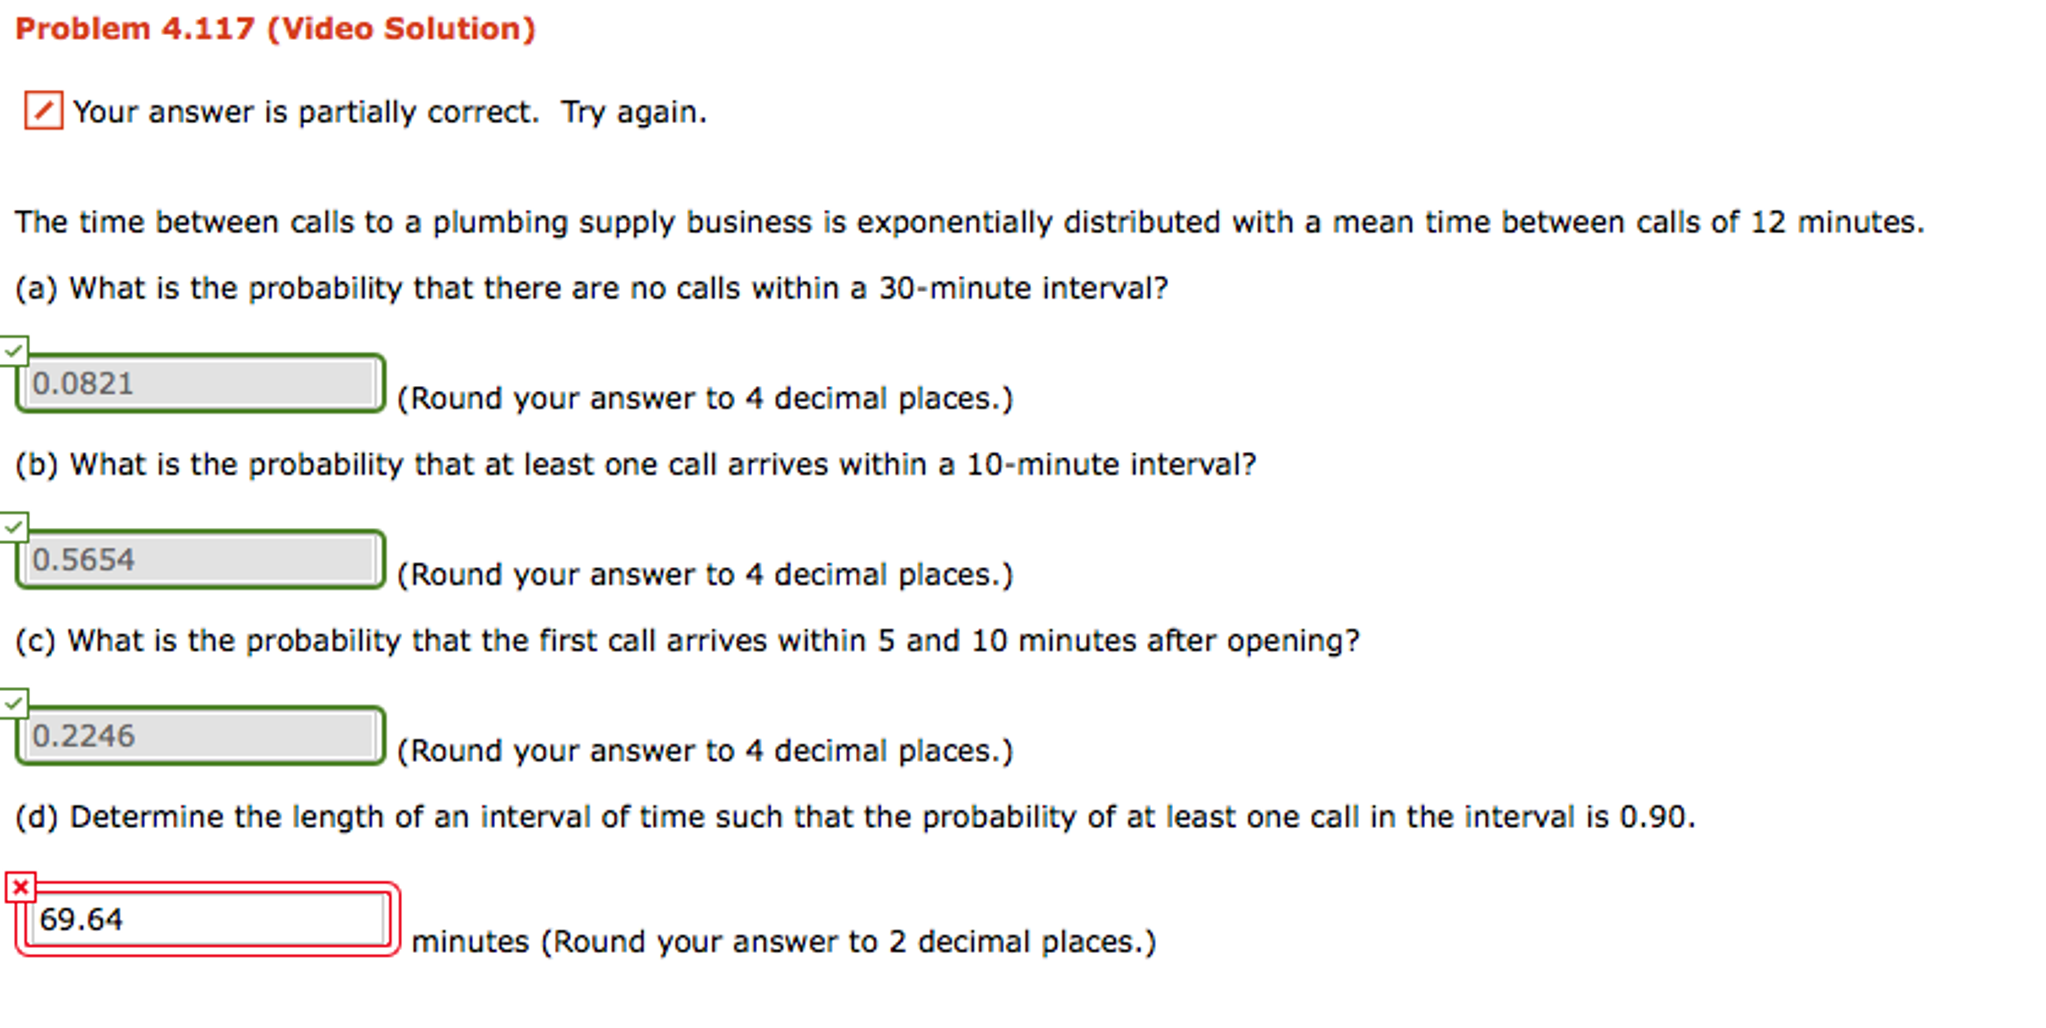Click the 'Your answer is partially correct' message

[x=390, y=112]
